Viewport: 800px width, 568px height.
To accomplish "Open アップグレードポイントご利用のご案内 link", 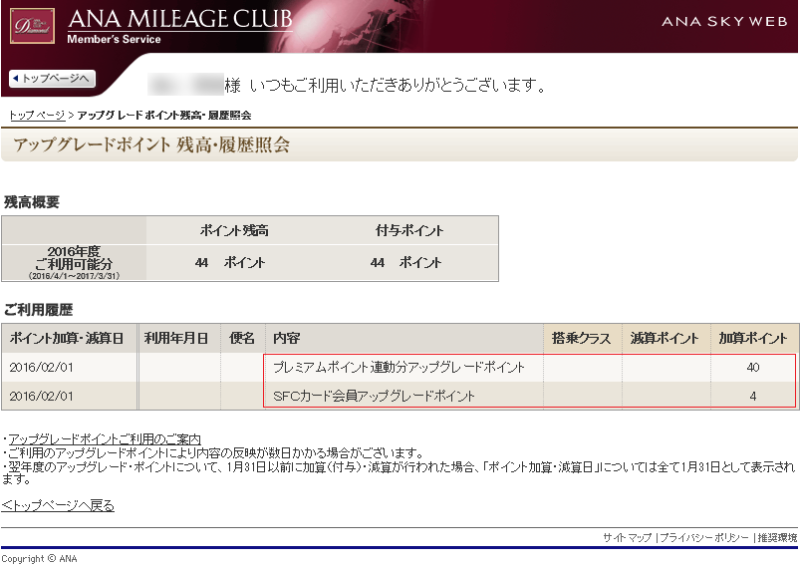I will pos(105,439).
